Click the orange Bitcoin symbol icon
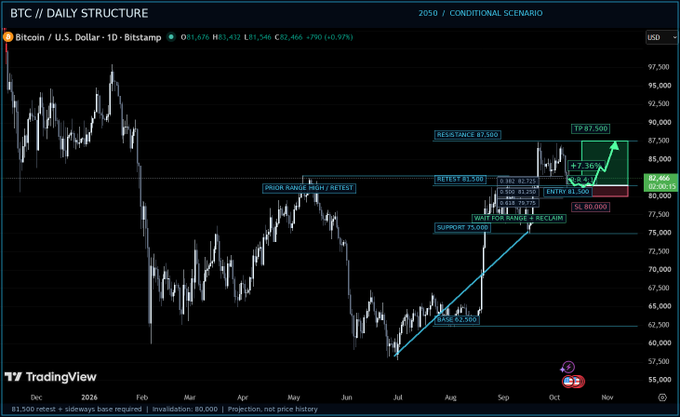Image resolution: width=680 pixels, height=417 pixels. tap(8, 37)
